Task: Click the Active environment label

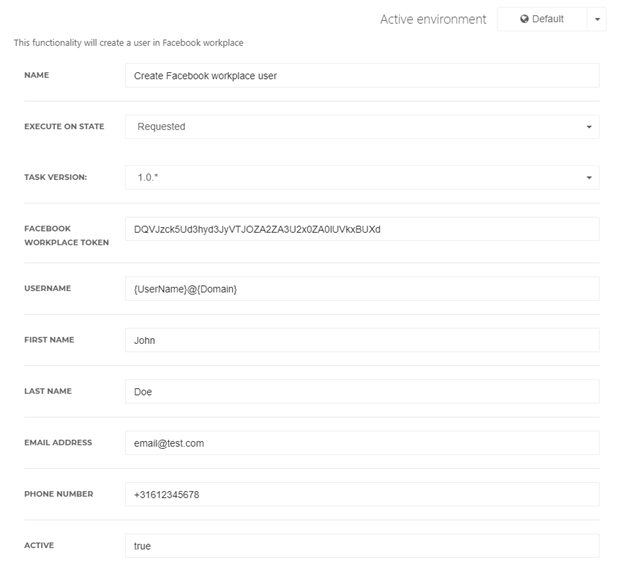Action: (433, 19)
